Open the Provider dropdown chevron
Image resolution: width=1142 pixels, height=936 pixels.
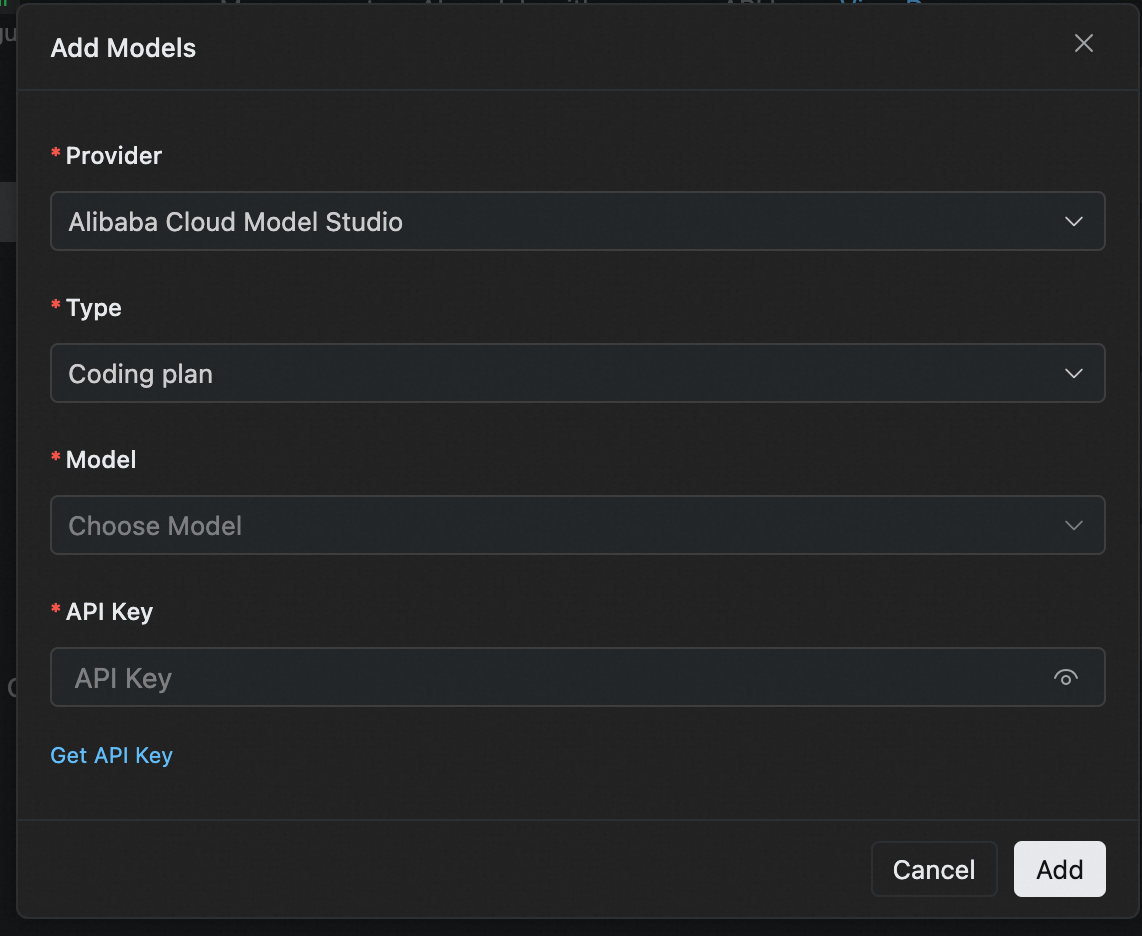pos(1073,221)
